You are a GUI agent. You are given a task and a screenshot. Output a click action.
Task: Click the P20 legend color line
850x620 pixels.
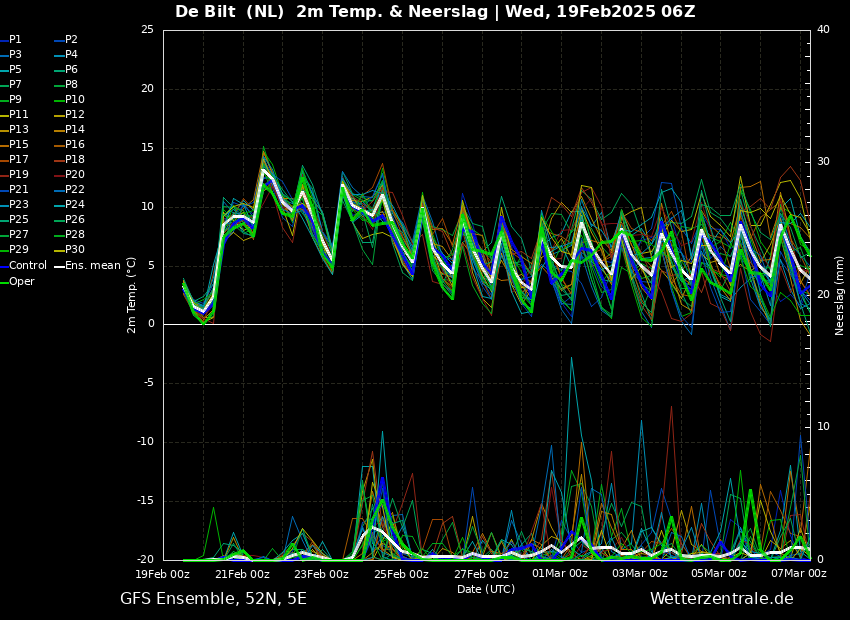pyautogui.click(x=59, y=175)
